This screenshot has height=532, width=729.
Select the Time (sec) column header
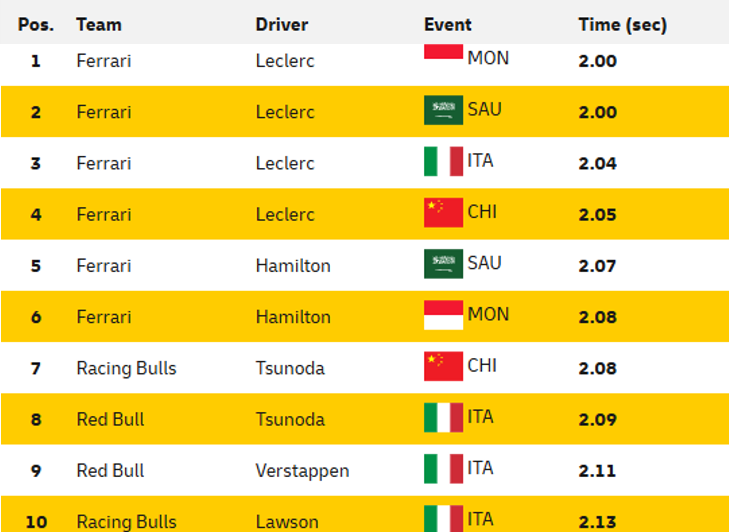click(623, 25)
